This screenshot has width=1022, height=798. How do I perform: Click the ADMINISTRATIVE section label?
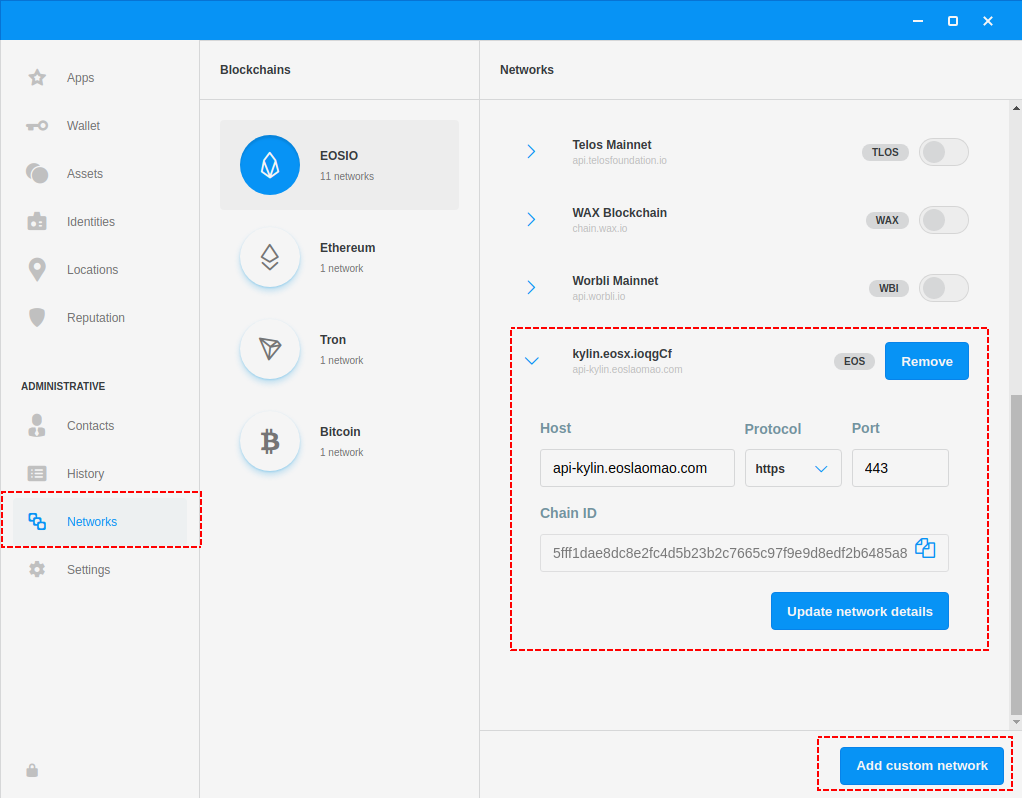pyautogui.click(x=63, y=386)
